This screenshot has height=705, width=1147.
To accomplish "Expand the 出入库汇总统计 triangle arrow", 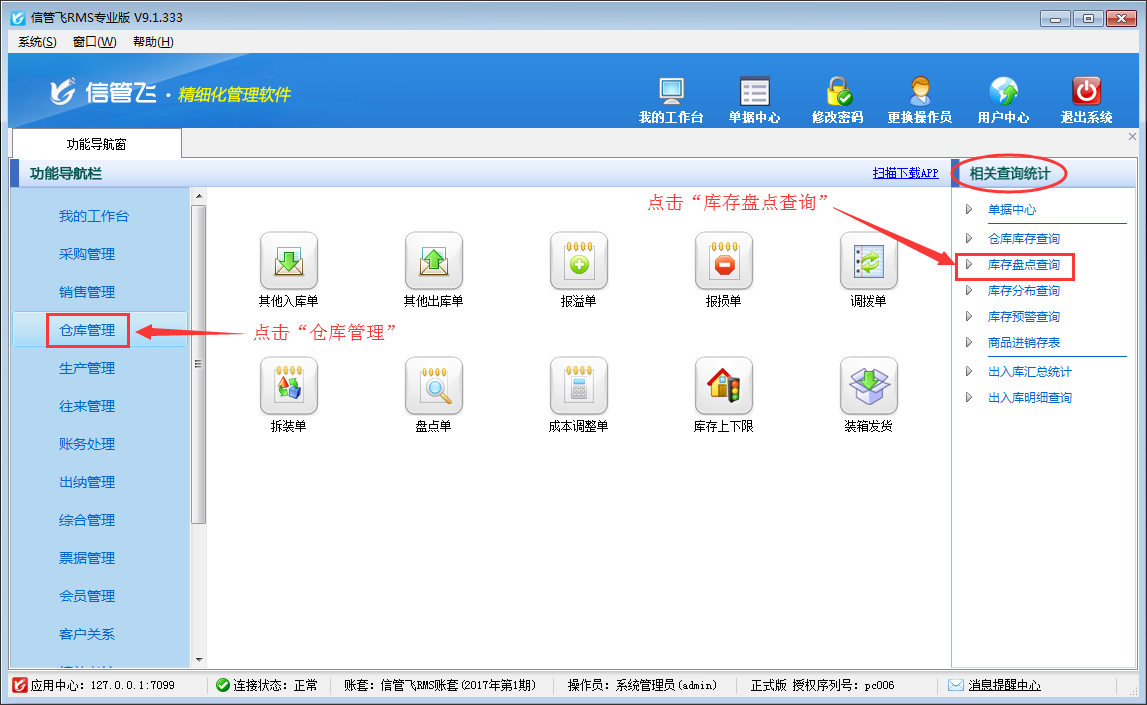I will click(968, 372).
